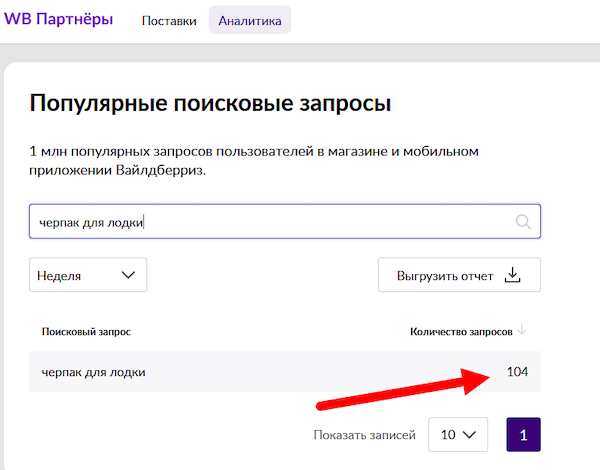Expand the records-per-page dropdown showing 10
600x470 pixels.
(457, 435)
